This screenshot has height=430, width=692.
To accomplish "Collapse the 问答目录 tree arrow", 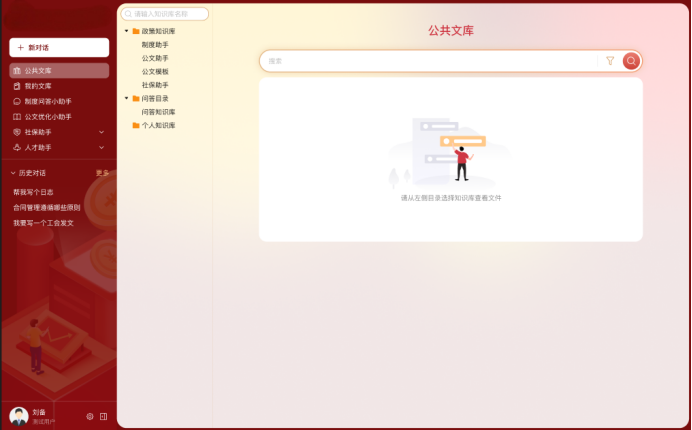I will 126,99.
